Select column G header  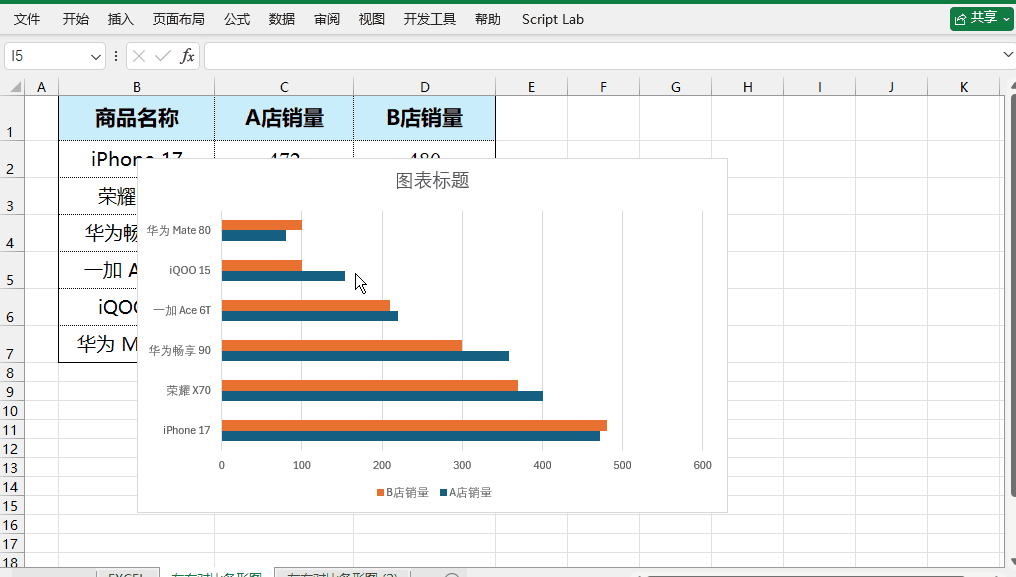coord(675,87)
